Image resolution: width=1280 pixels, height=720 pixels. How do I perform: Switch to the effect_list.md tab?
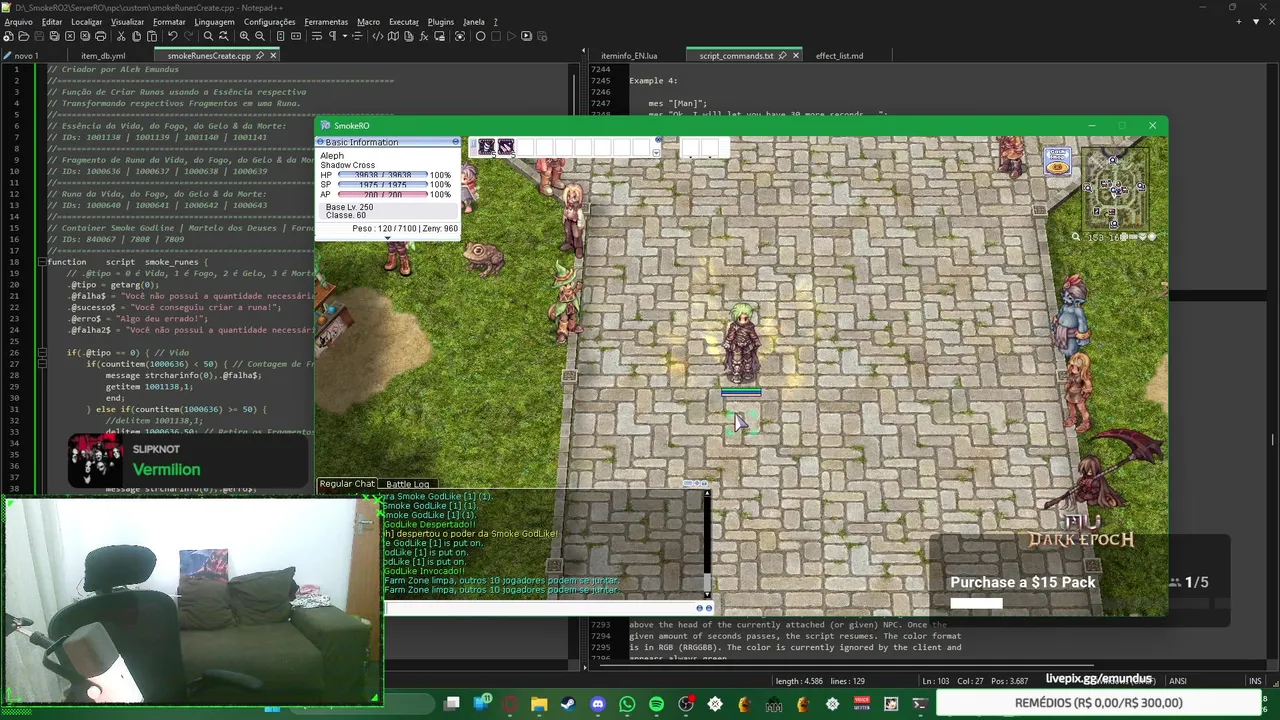point(839,56)
